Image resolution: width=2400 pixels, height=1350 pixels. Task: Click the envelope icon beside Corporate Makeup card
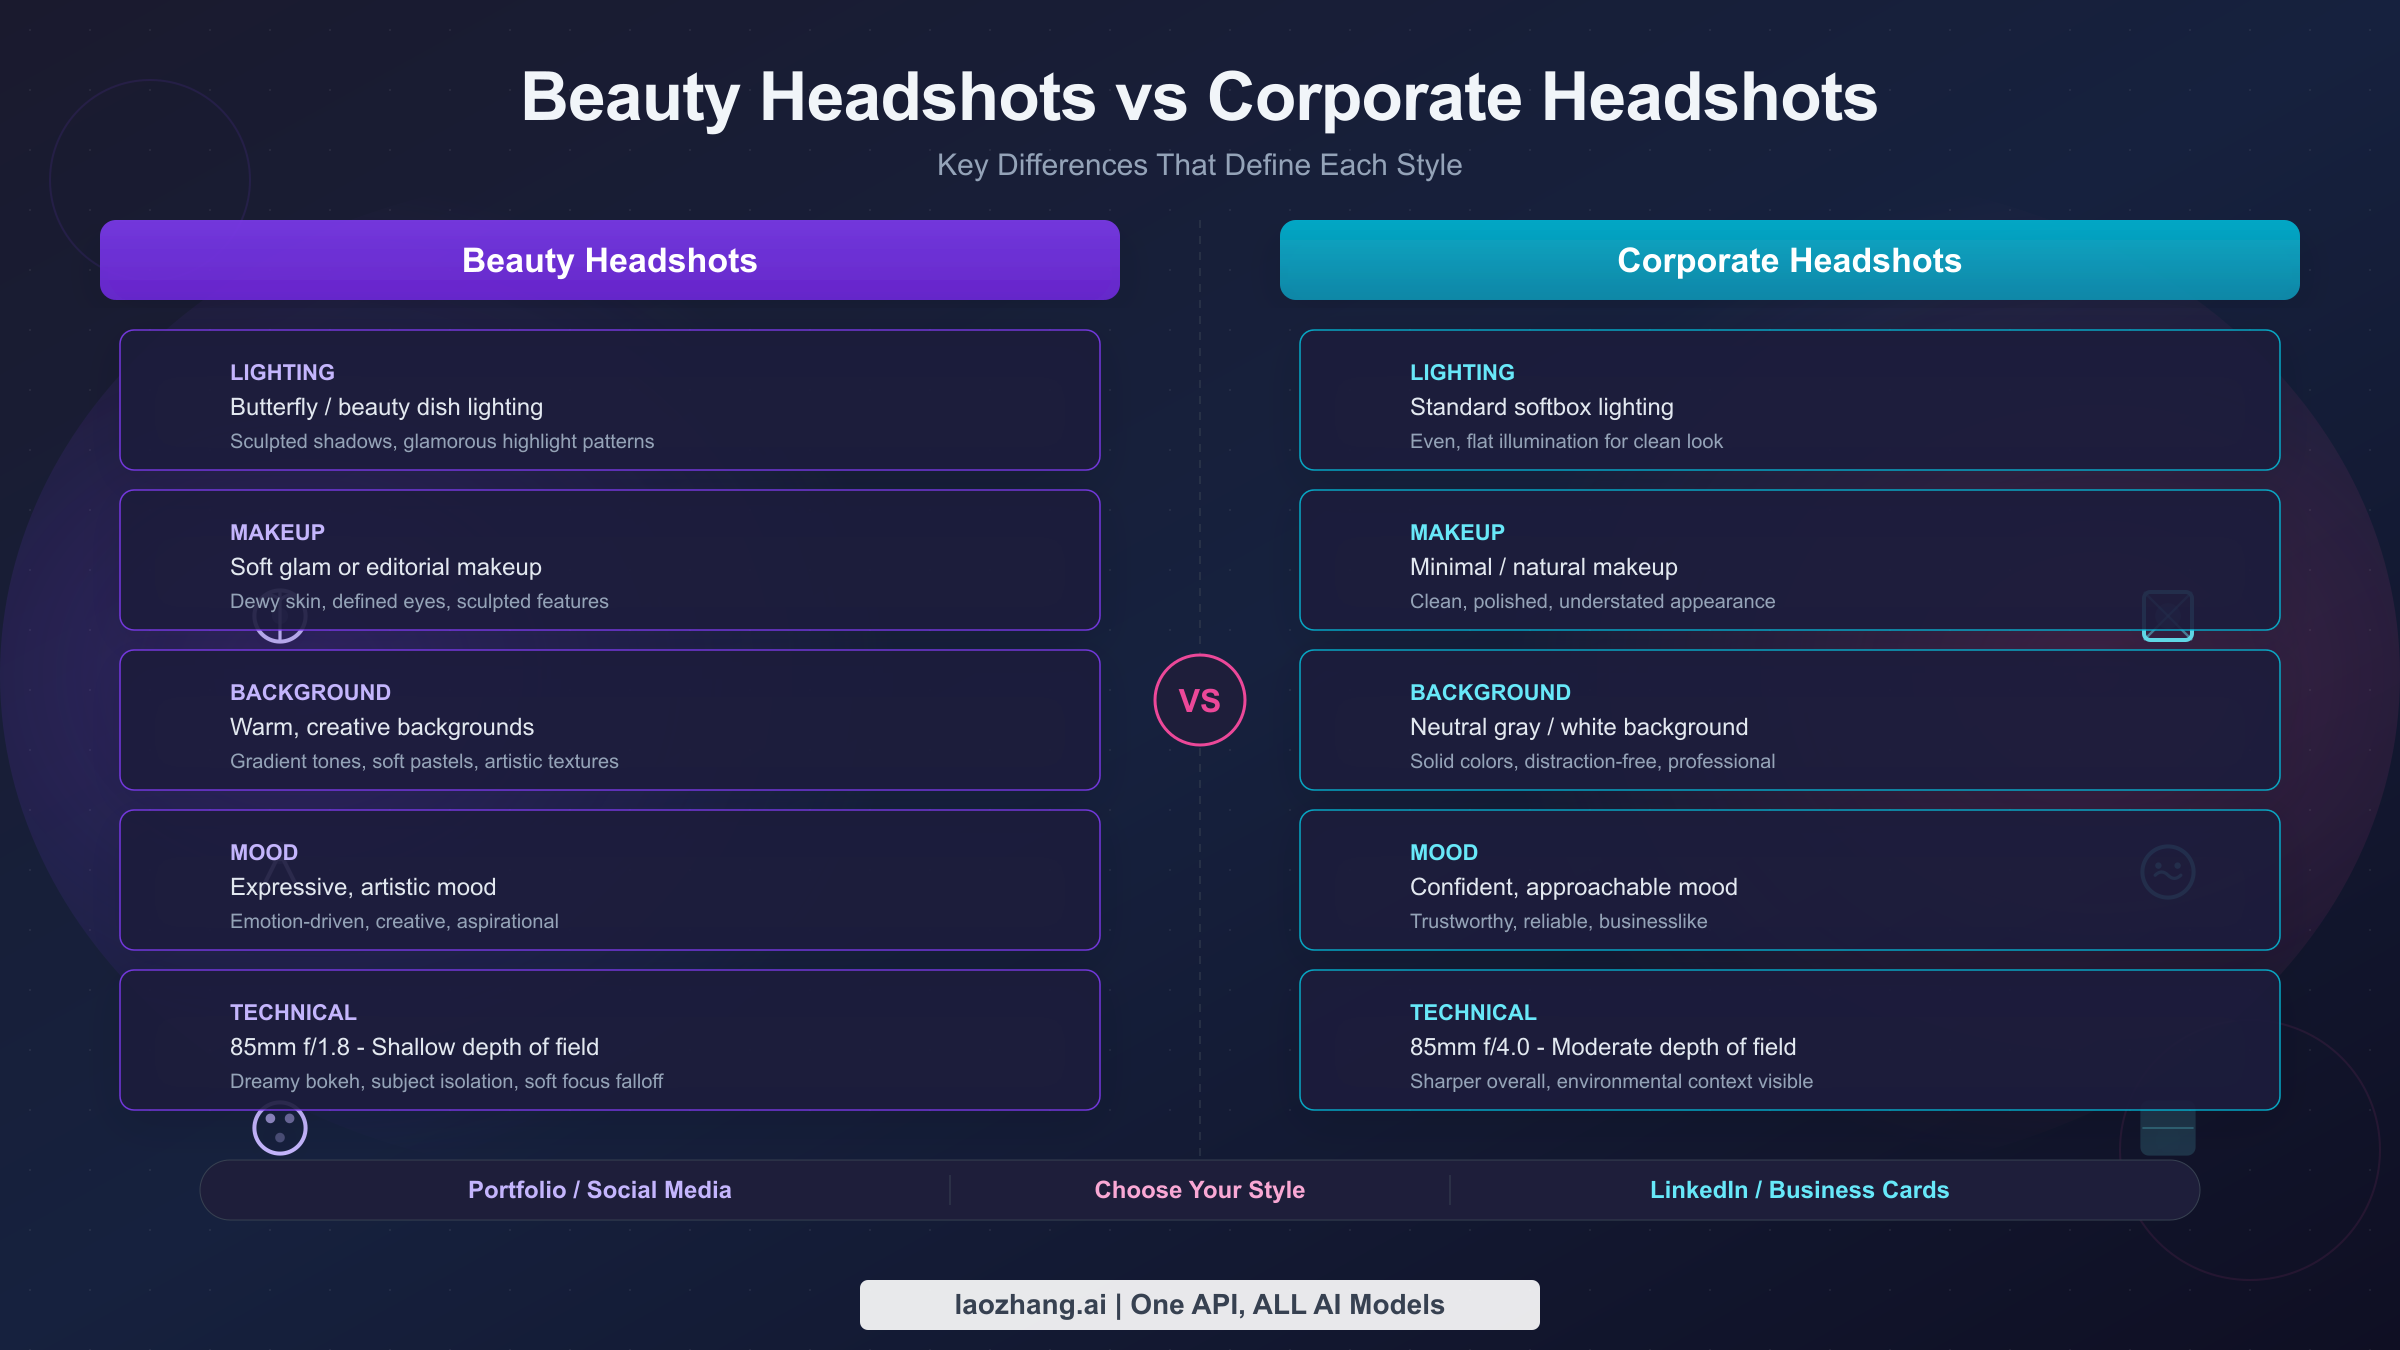[2168, 615]
